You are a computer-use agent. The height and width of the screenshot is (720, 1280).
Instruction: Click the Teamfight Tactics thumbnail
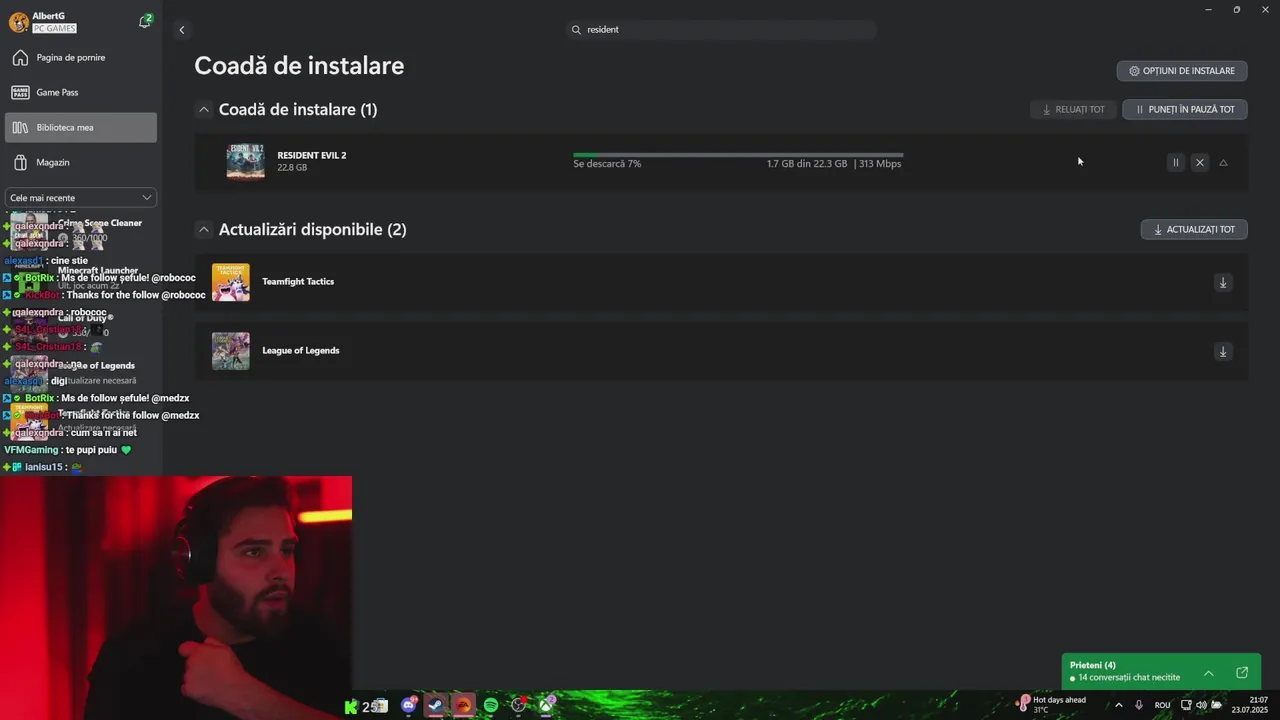click(231, 282)
